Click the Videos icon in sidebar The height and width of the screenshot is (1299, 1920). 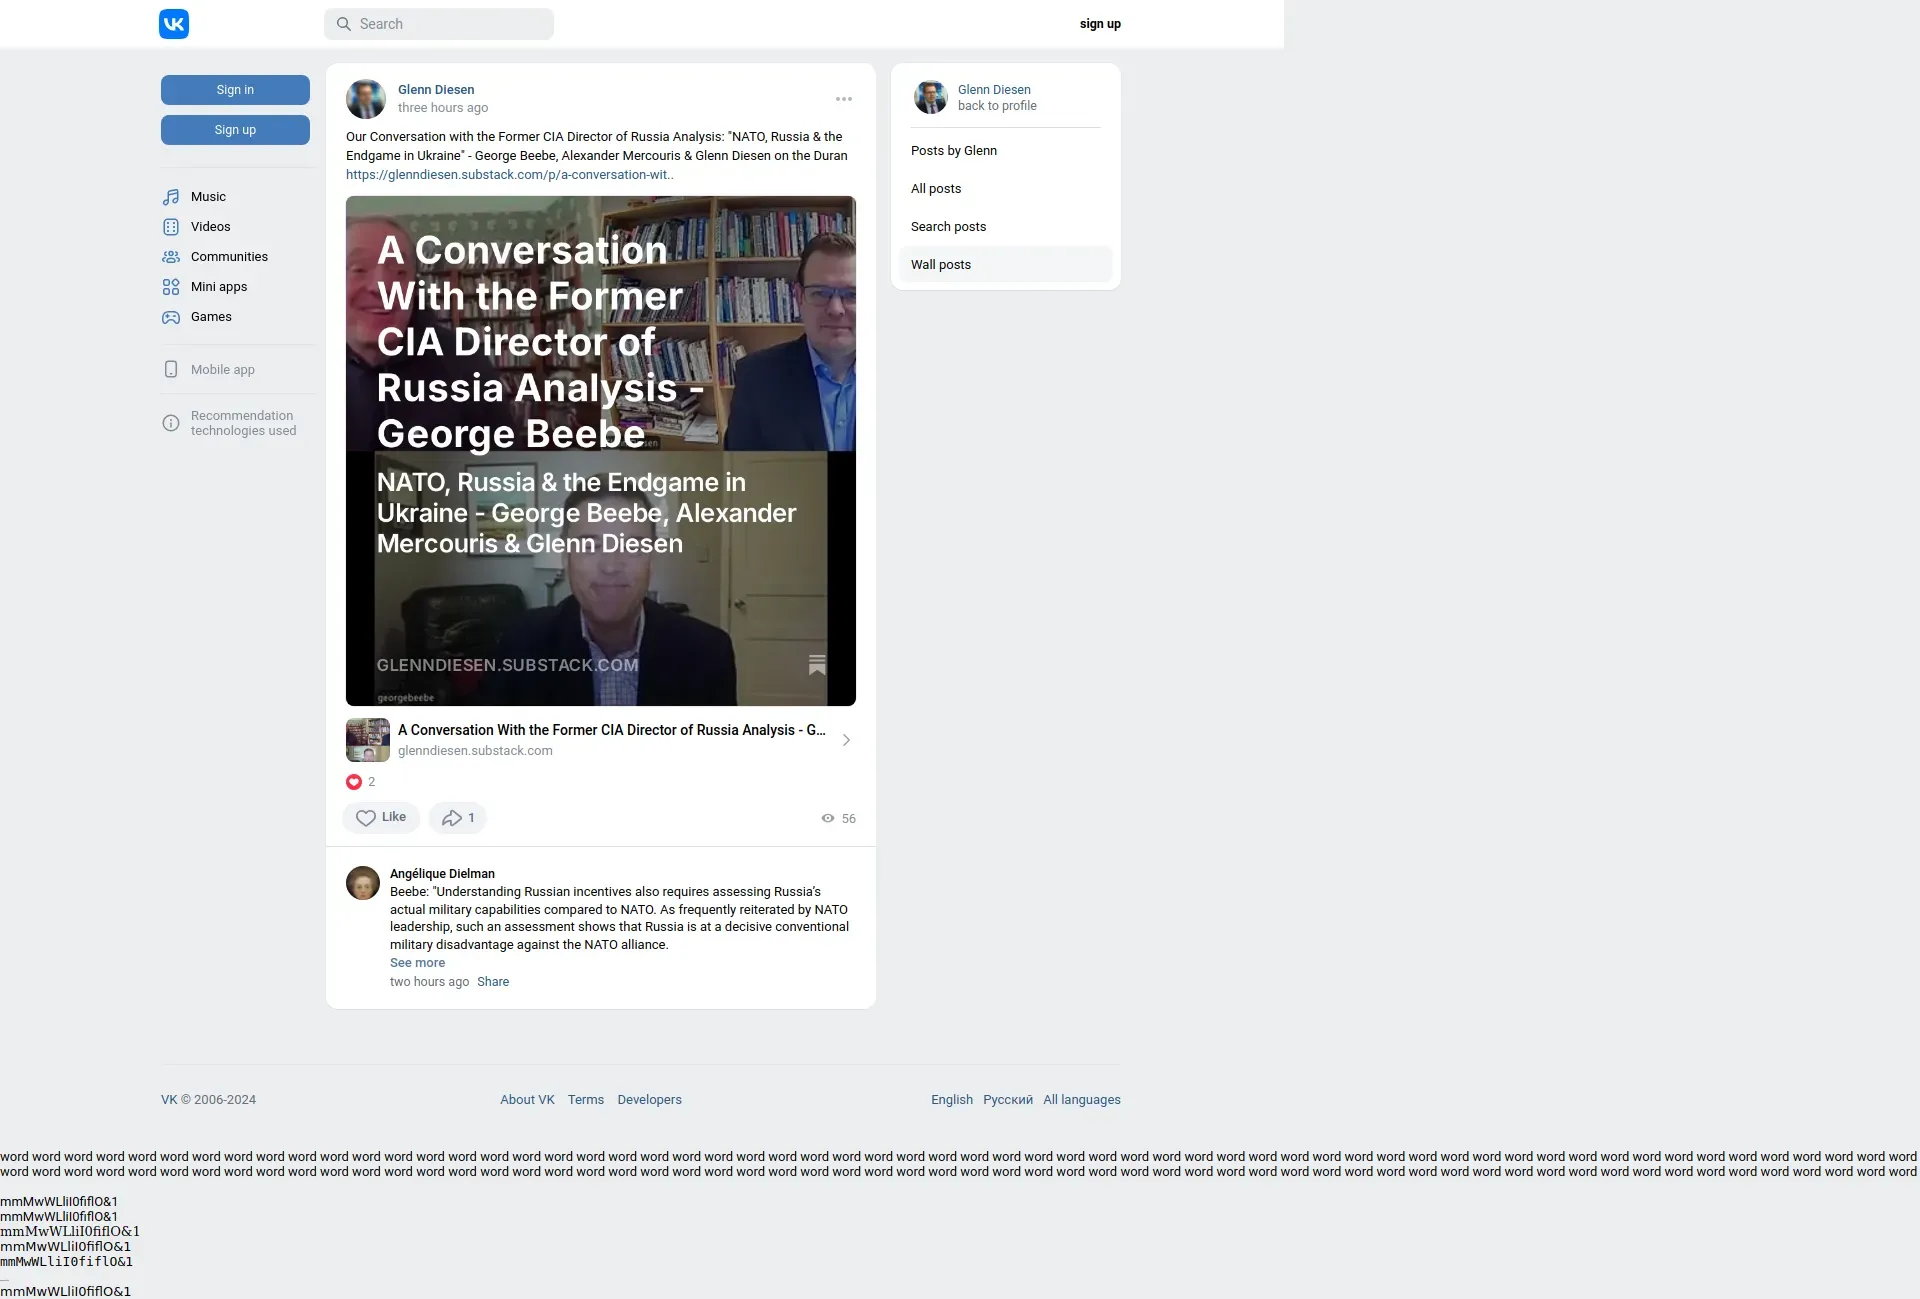coord(171,227)
